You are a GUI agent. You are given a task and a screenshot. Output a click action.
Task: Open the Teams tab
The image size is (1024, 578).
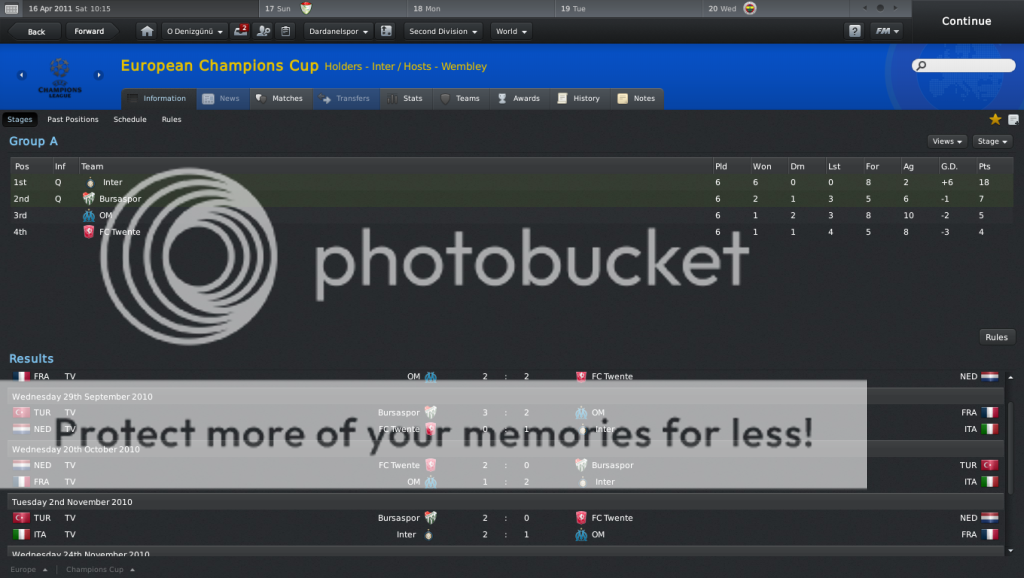click(x=461, y=99)
